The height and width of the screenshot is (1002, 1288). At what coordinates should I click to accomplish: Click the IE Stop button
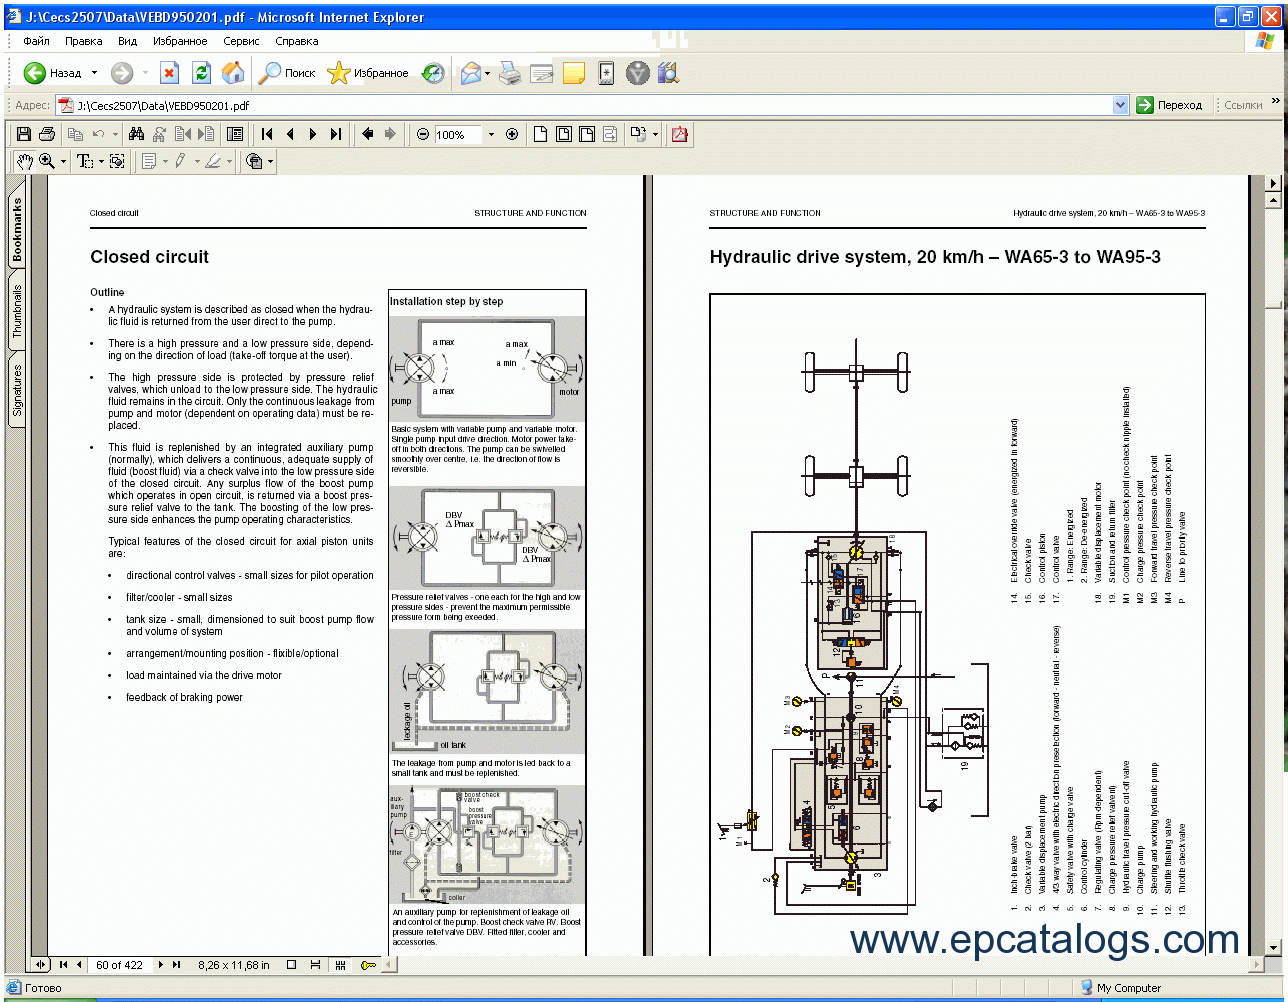[170, 73]
